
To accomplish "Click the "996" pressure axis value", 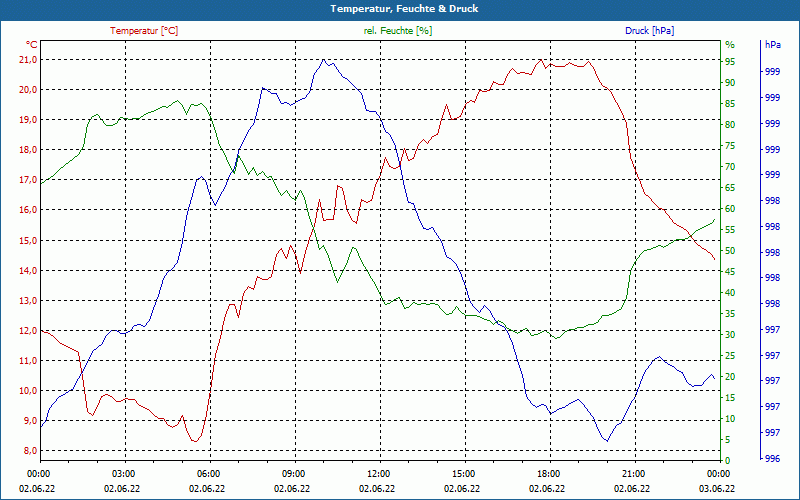I will (x=772, y=459).
